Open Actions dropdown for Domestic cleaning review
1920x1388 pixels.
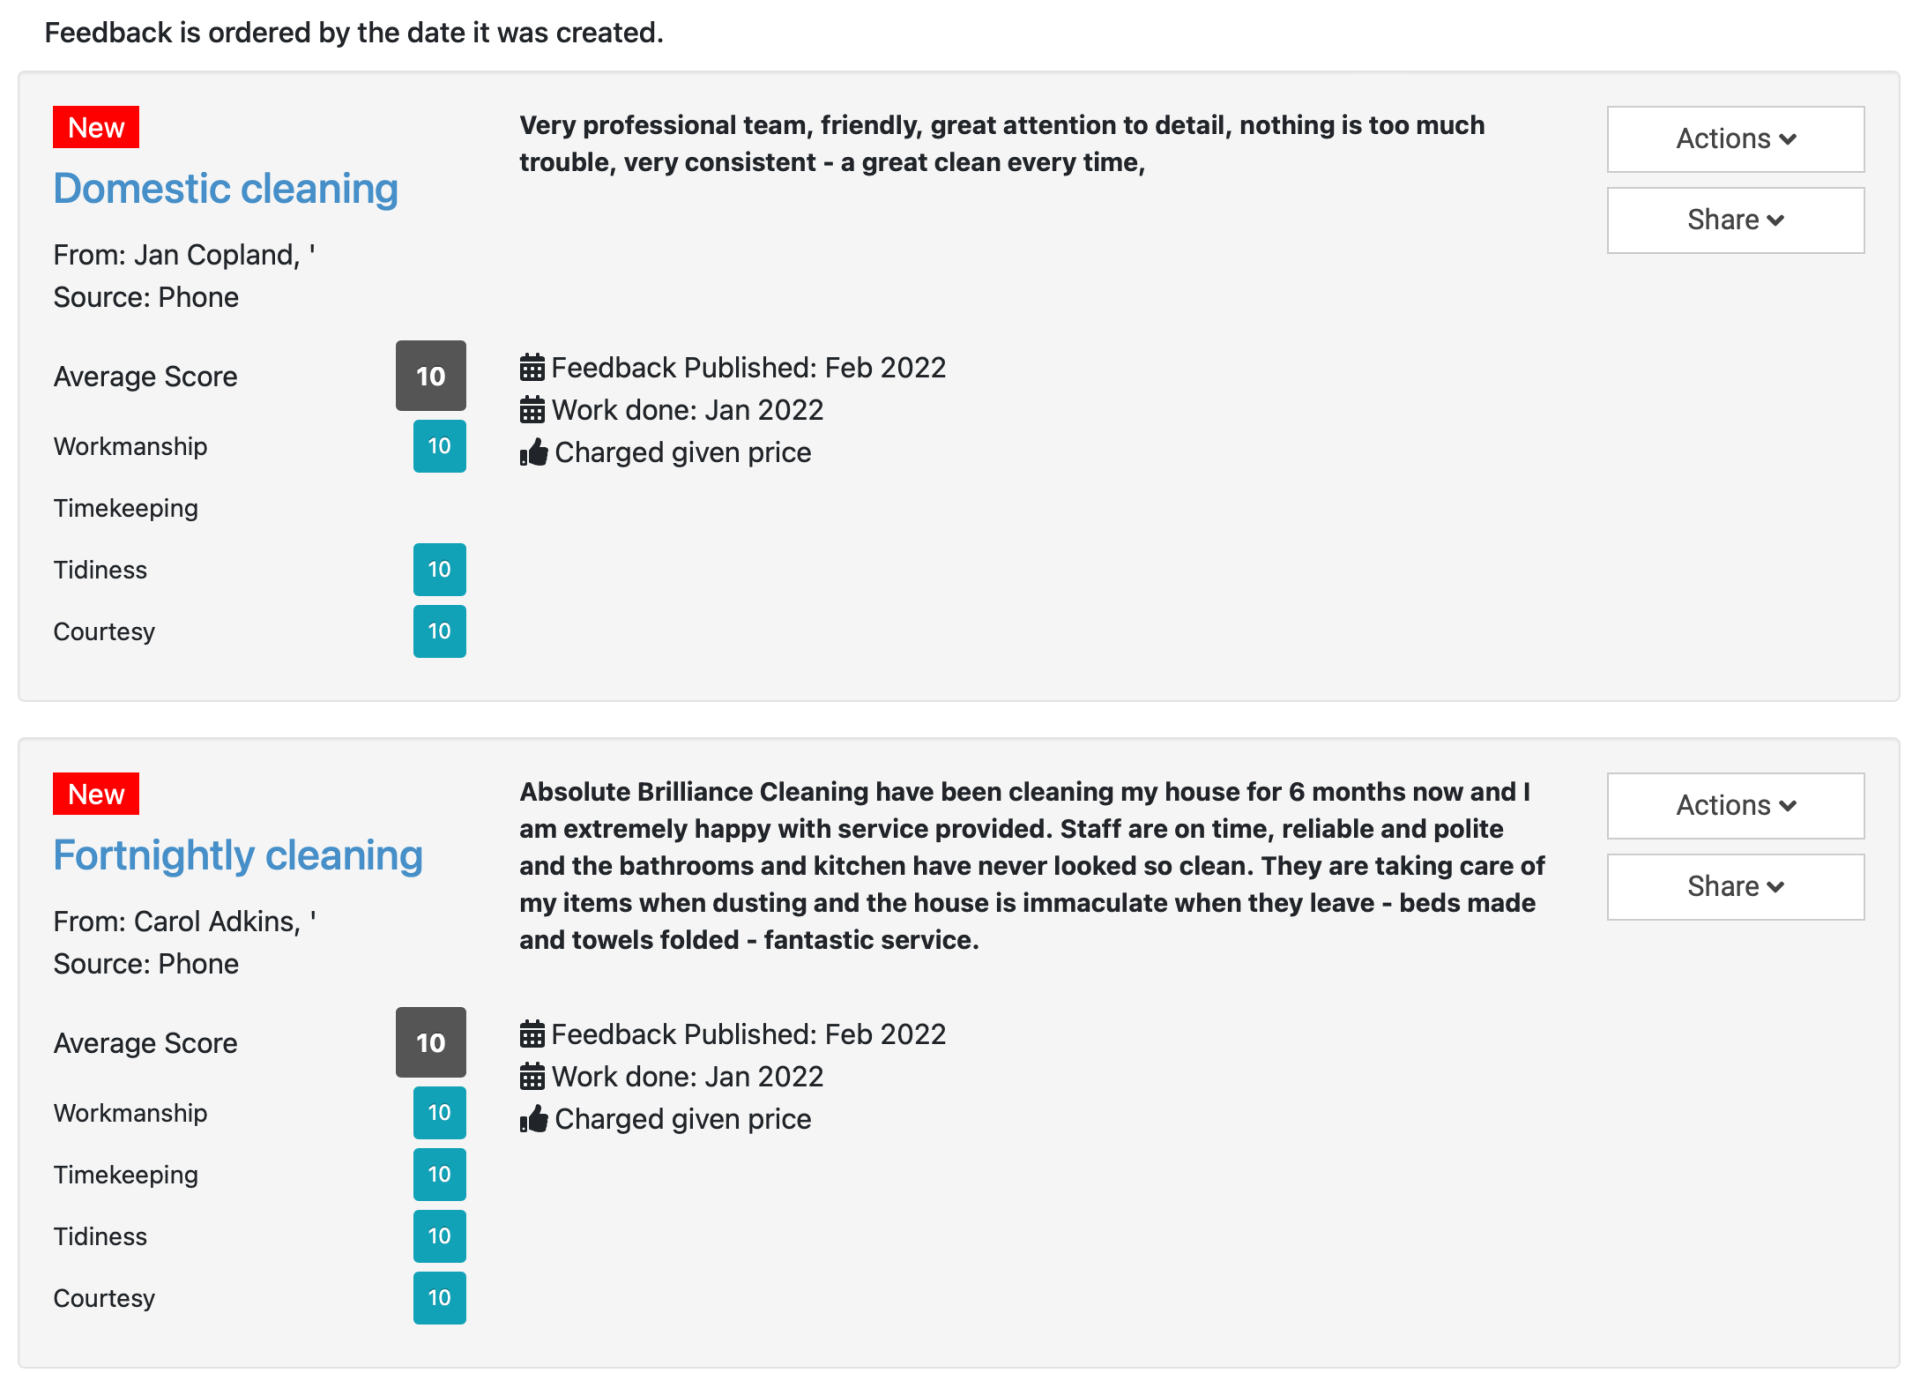click(x=1735, y=139)
